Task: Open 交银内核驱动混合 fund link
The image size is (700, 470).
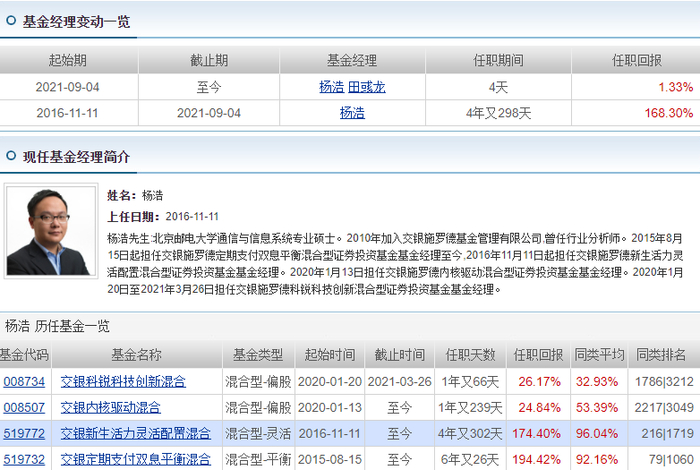Action: click(111, 408)
